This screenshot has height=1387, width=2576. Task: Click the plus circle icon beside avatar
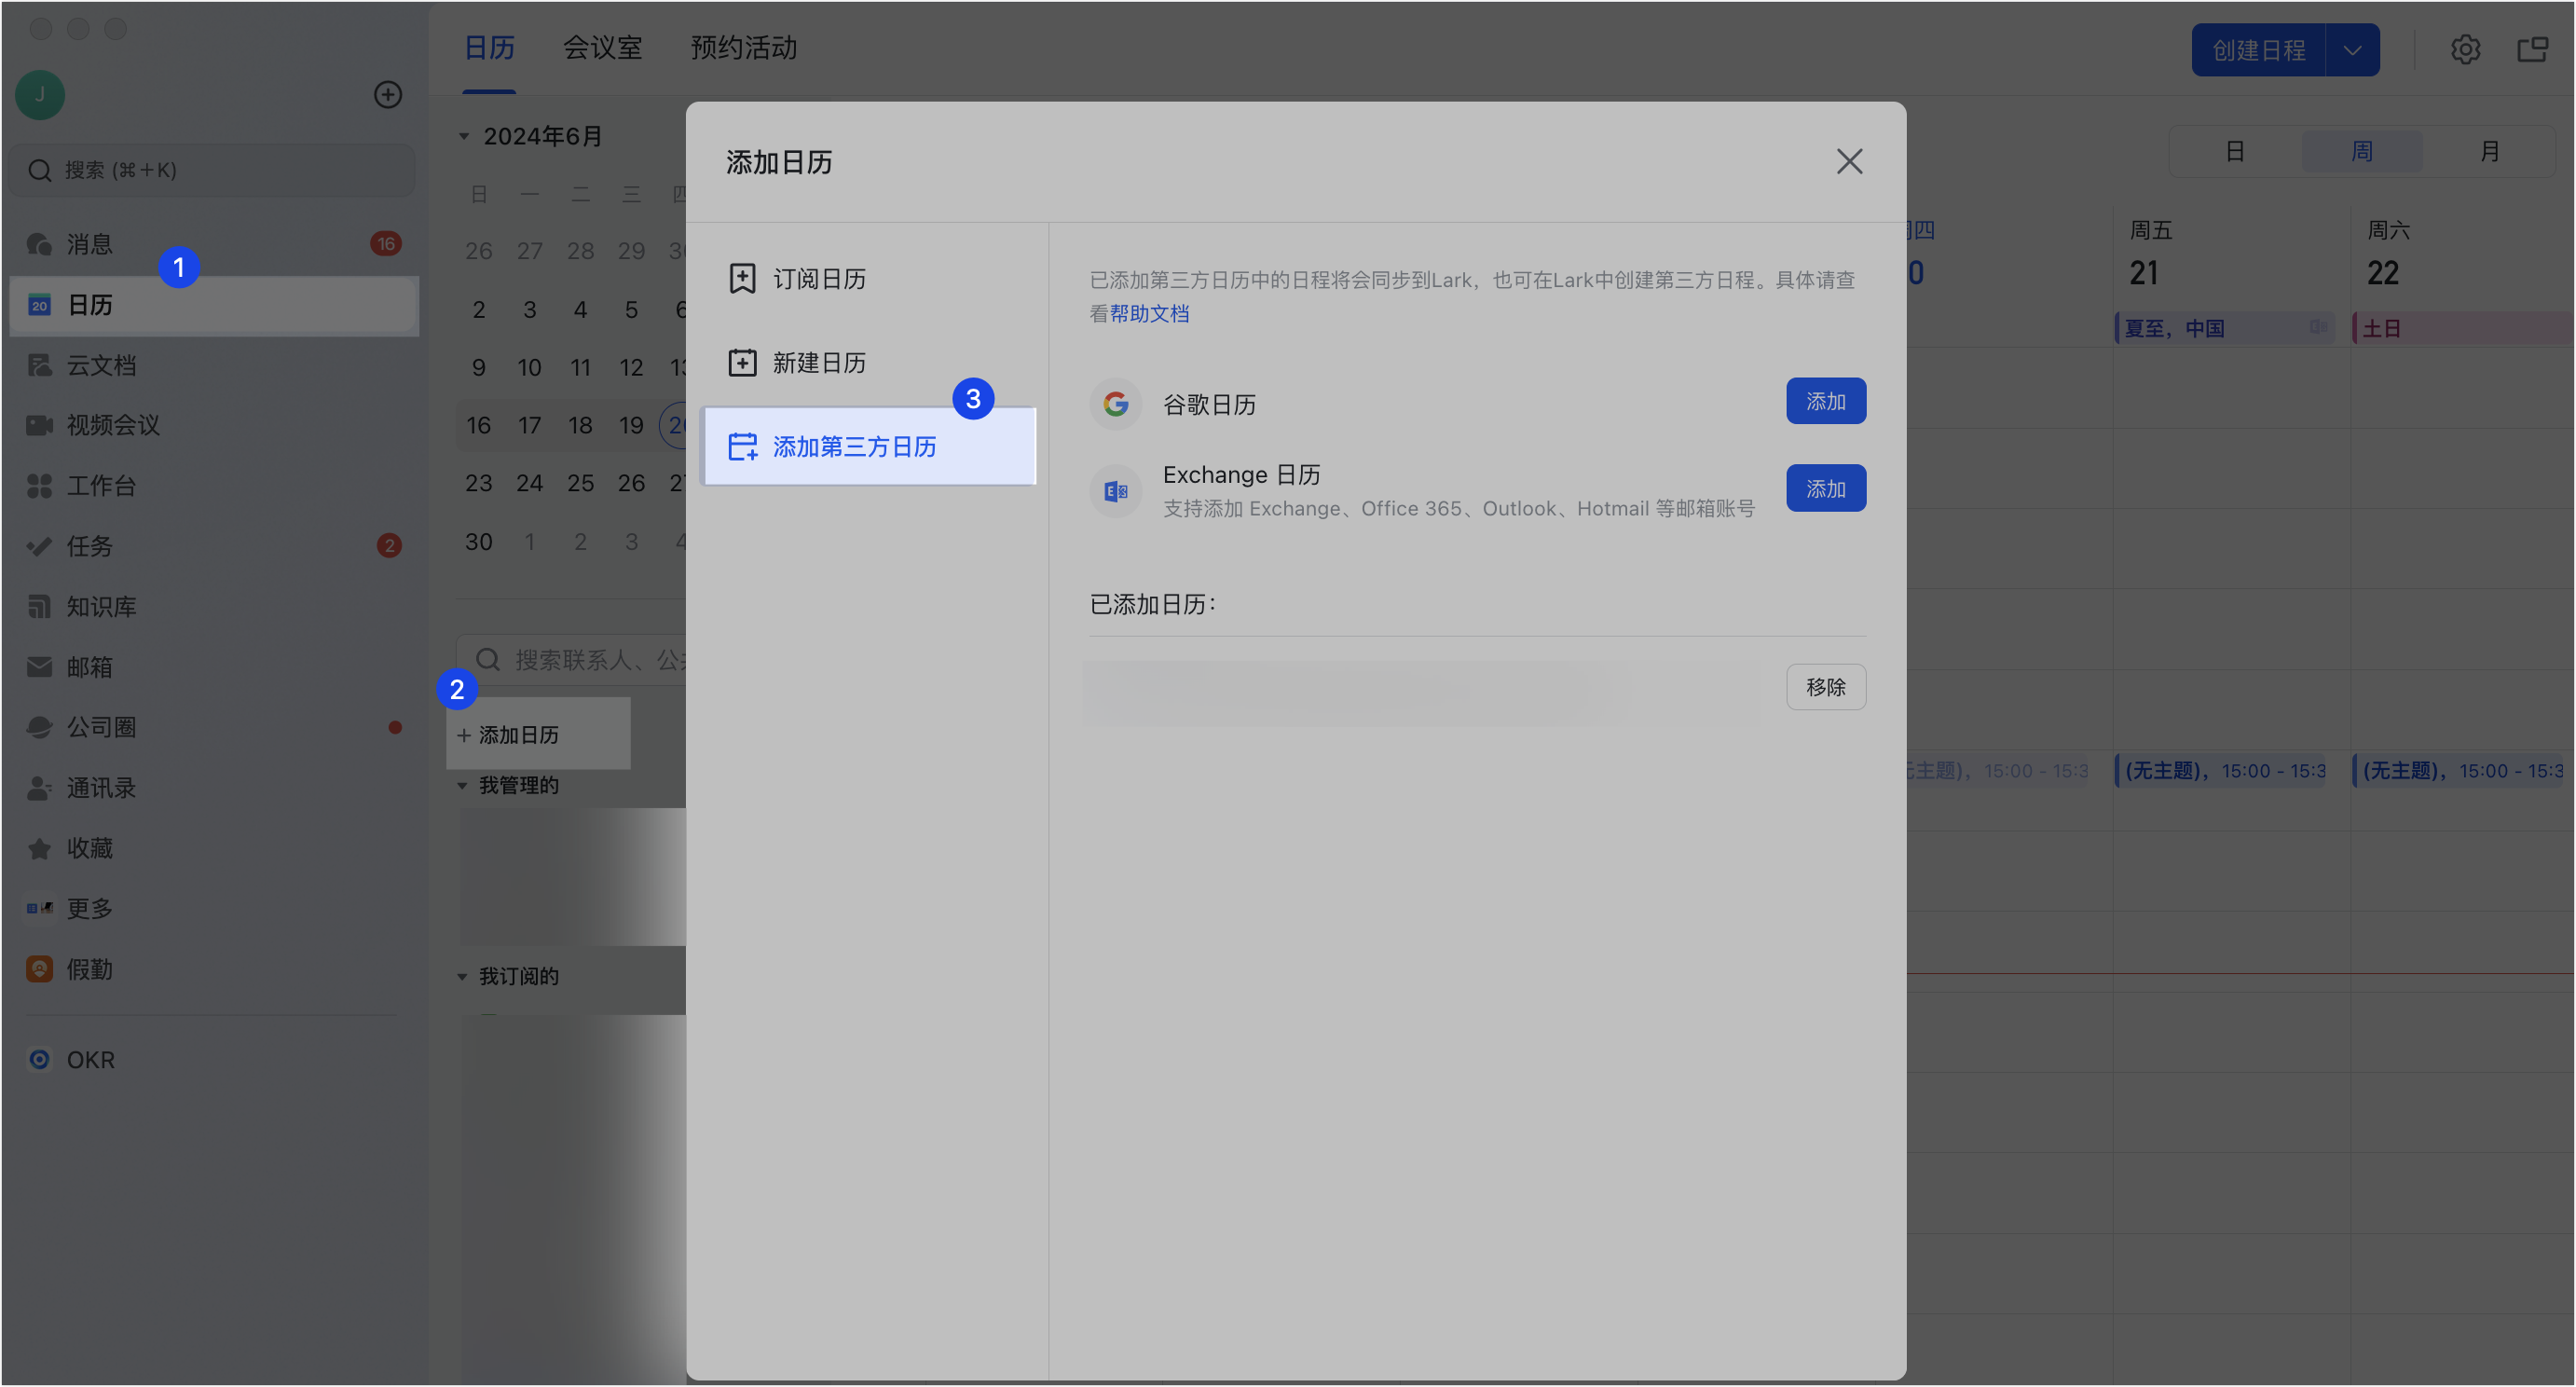(388, 95)
